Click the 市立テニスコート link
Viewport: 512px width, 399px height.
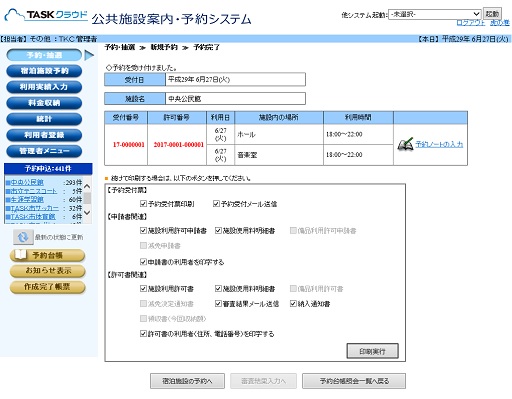coord(34,191)
